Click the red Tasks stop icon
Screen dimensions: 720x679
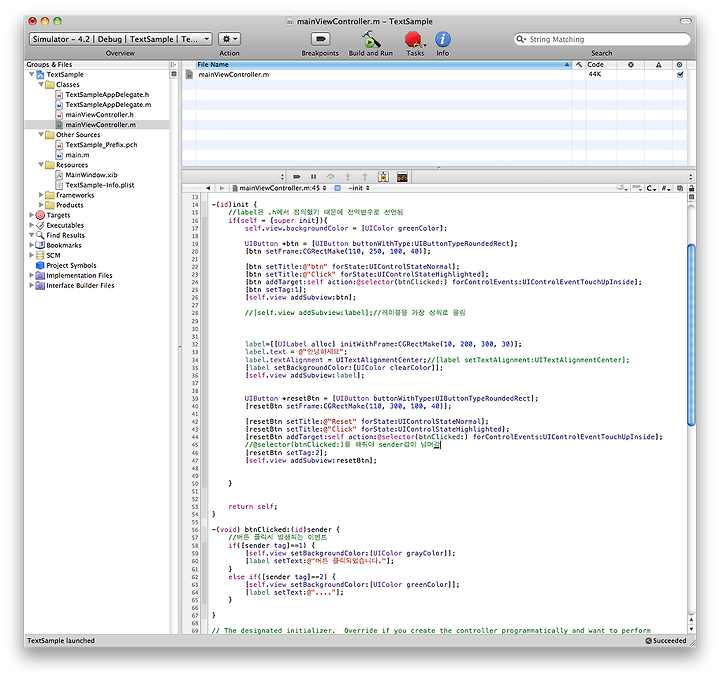pyautogui.click(x=414, y=39)
